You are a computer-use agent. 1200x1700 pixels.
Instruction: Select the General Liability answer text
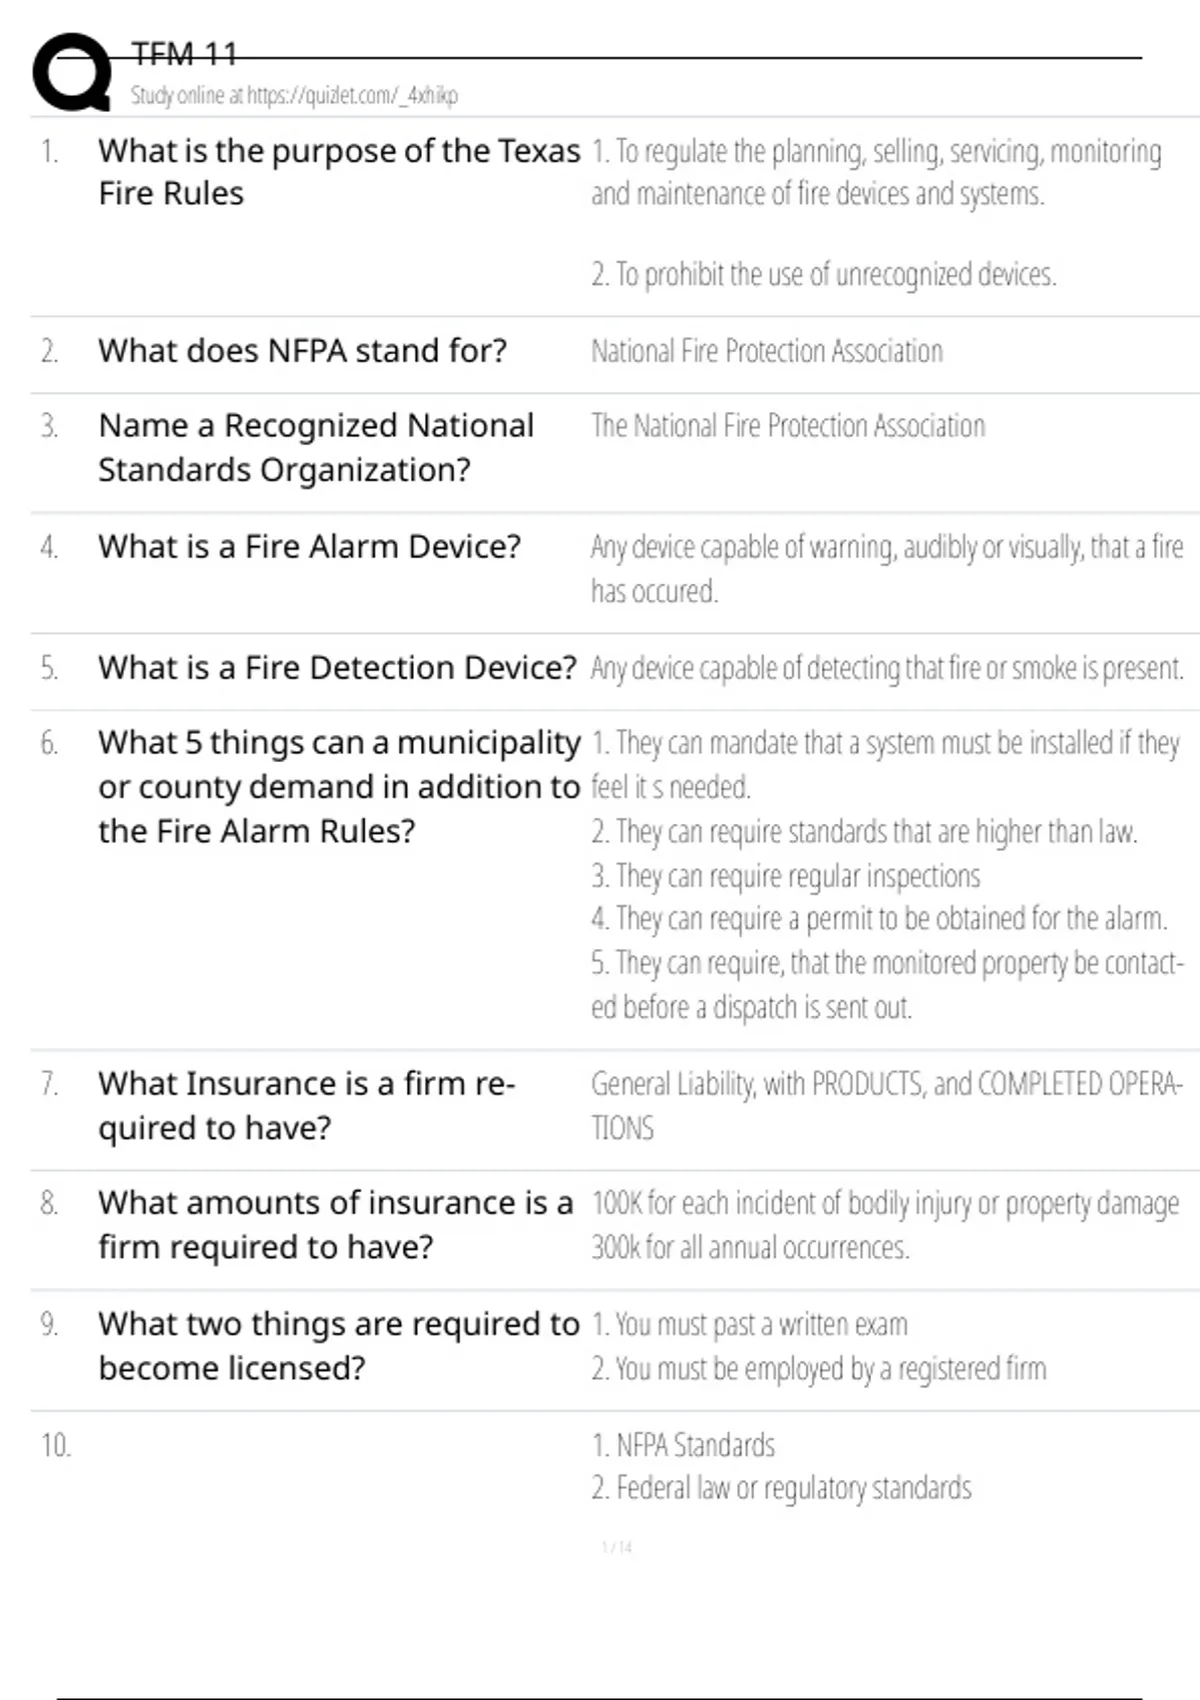886,1106
